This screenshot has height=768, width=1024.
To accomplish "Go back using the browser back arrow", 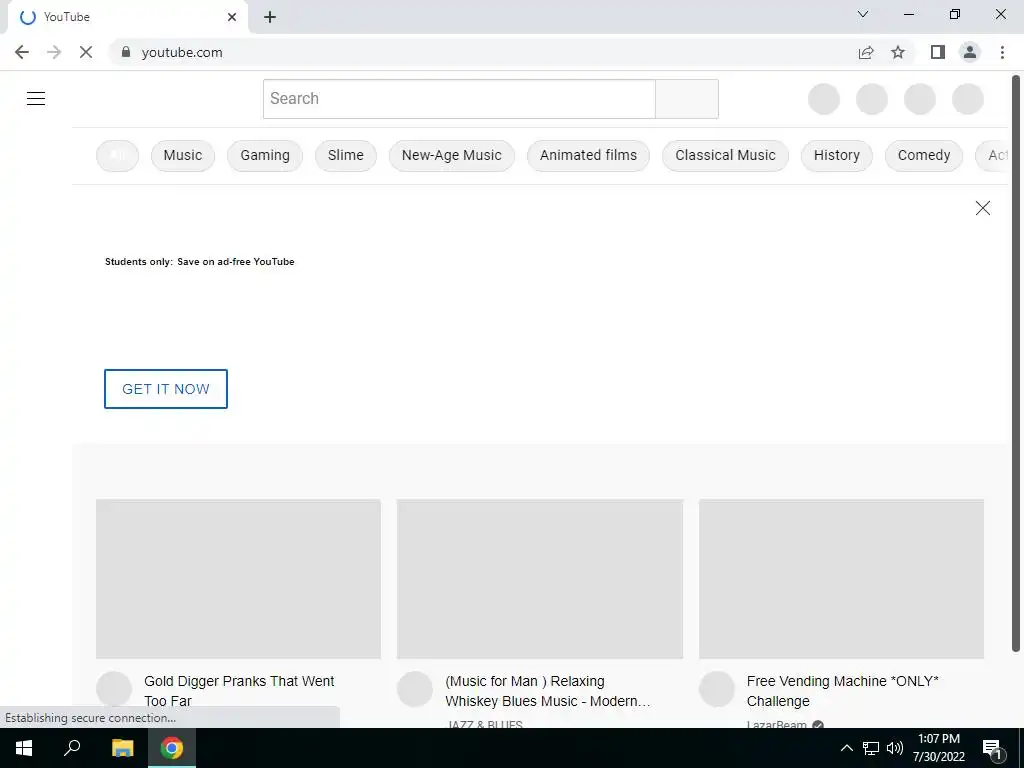I will 22,52.
